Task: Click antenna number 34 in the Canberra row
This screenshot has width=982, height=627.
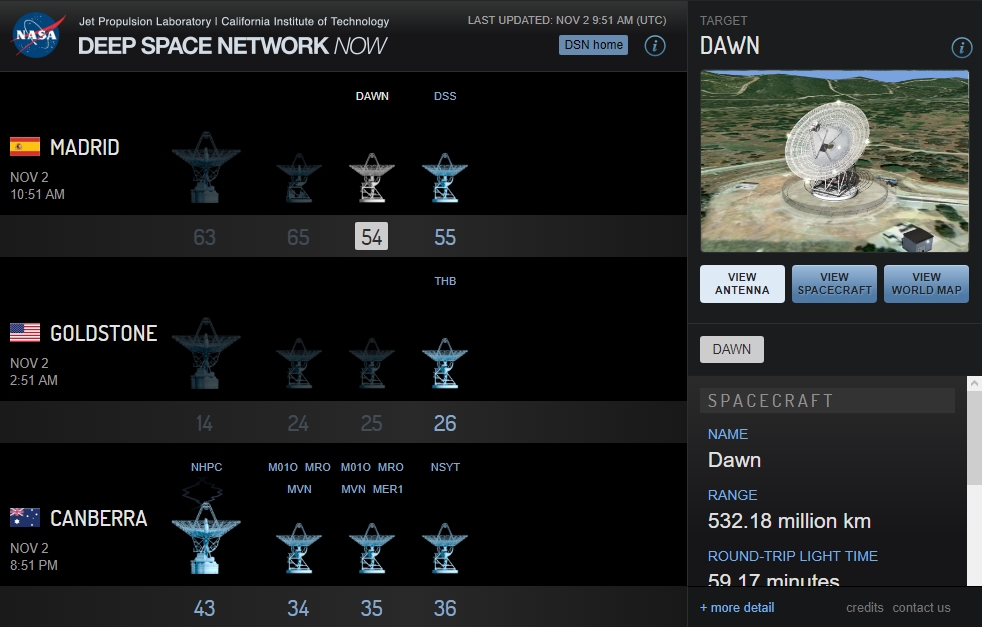Action: tap(298, 608)
